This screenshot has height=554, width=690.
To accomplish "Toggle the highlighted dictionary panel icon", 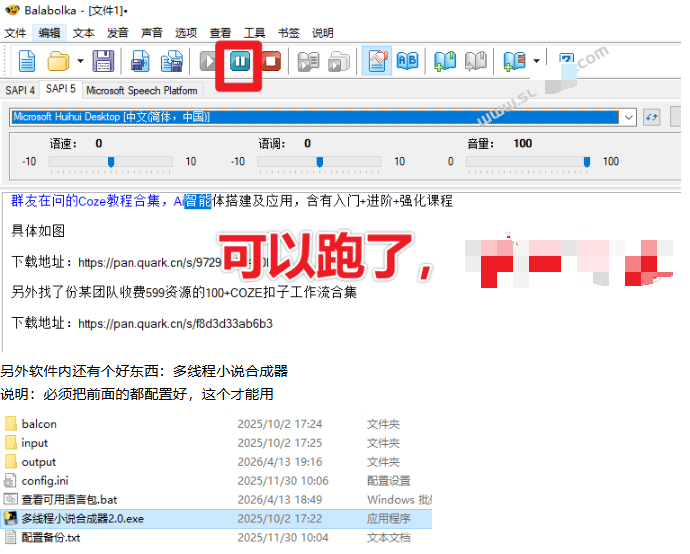I will coord(377,61).
